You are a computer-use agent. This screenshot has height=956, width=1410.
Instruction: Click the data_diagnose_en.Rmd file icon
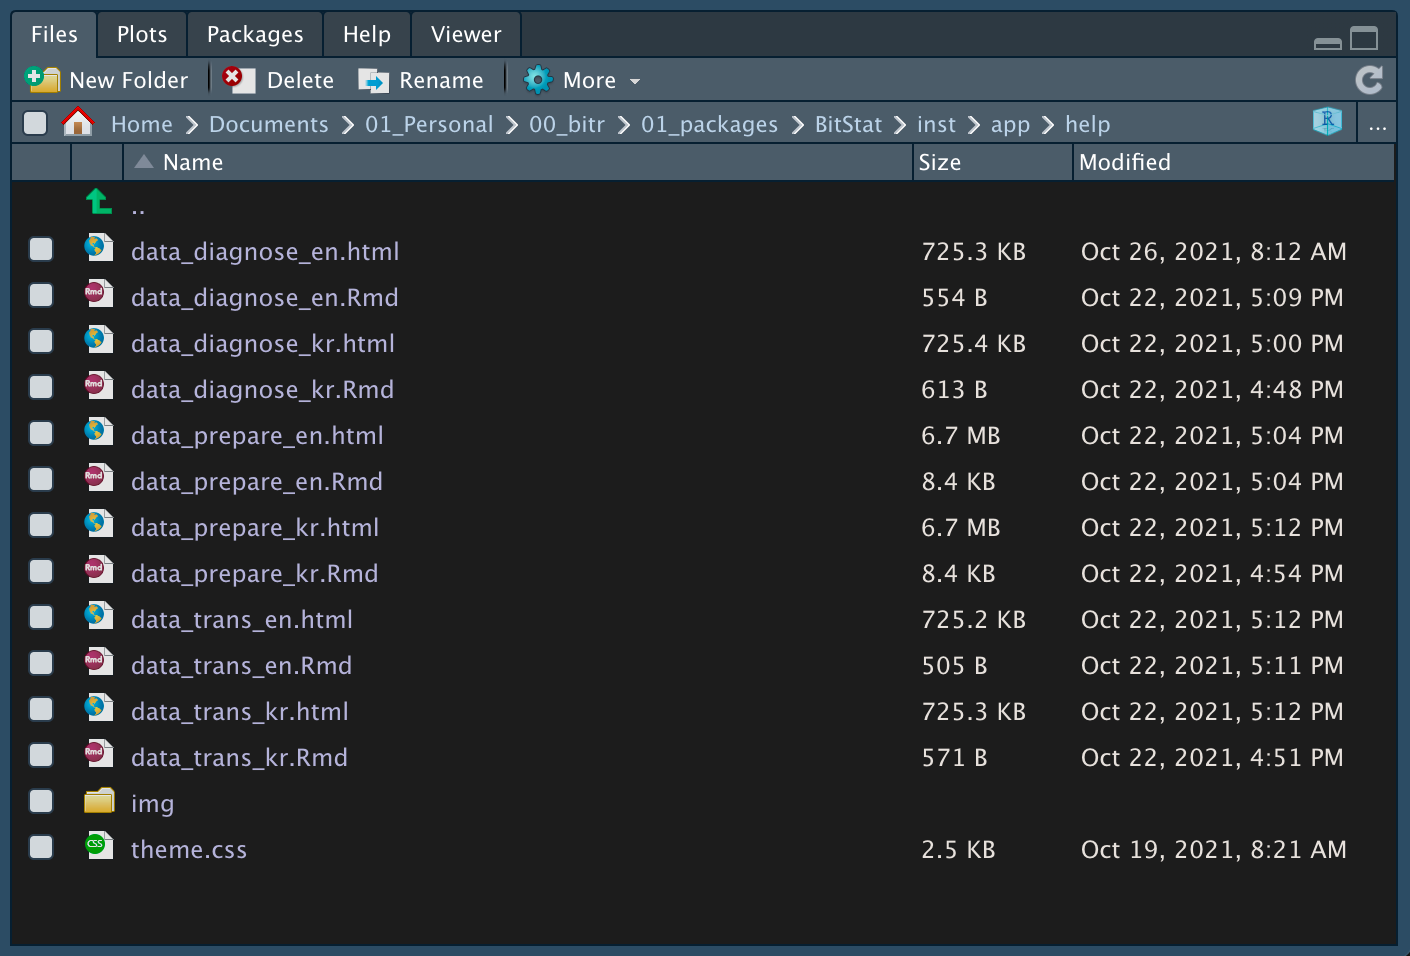(x=98, y=294)
